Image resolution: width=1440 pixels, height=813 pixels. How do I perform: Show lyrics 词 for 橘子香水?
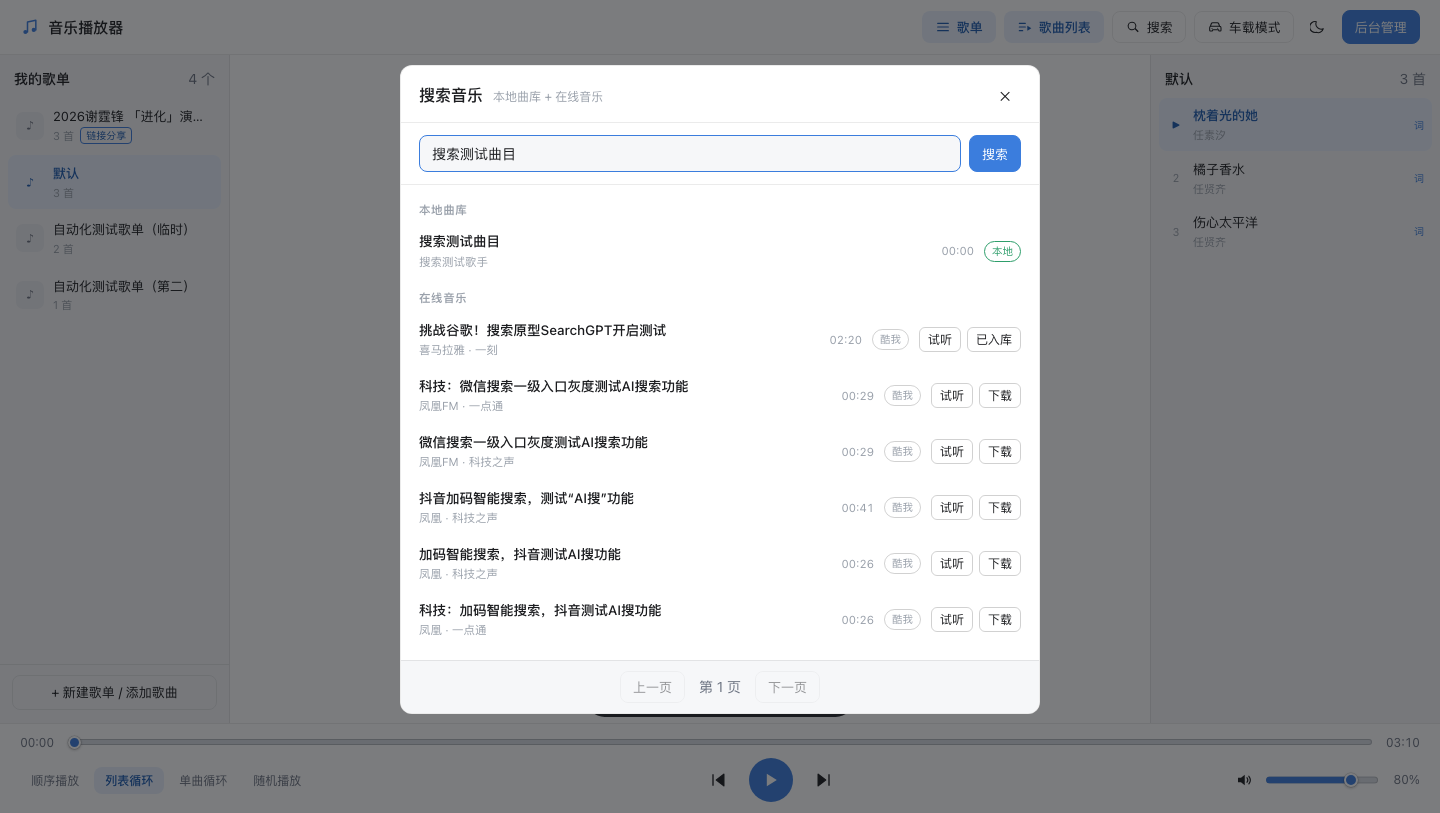1419,178
